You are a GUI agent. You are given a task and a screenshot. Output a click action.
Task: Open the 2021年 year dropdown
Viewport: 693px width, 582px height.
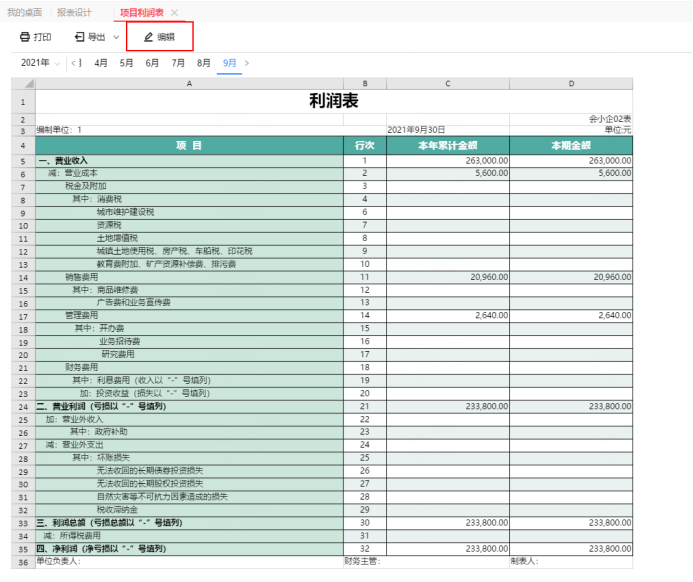(x=40, y=62)
